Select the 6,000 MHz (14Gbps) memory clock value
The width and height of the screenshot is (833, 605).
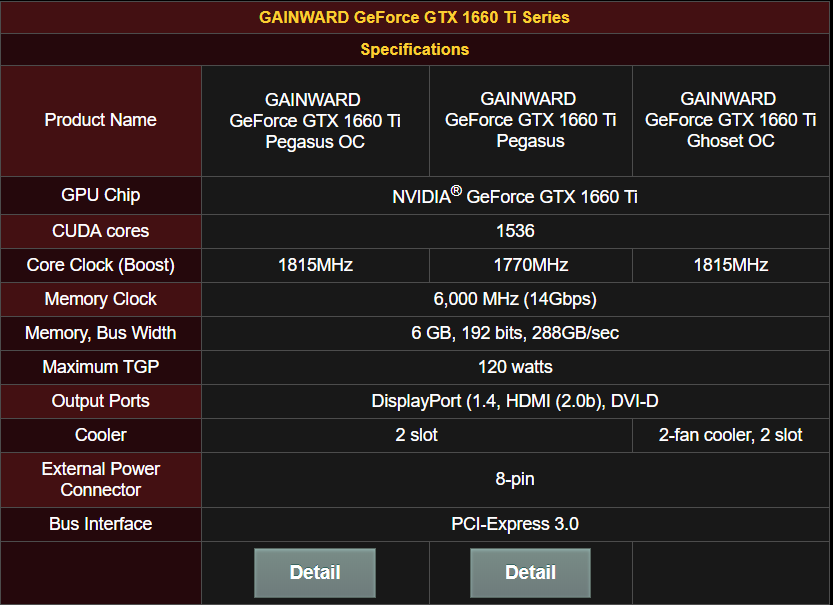[x=515, y=299]
